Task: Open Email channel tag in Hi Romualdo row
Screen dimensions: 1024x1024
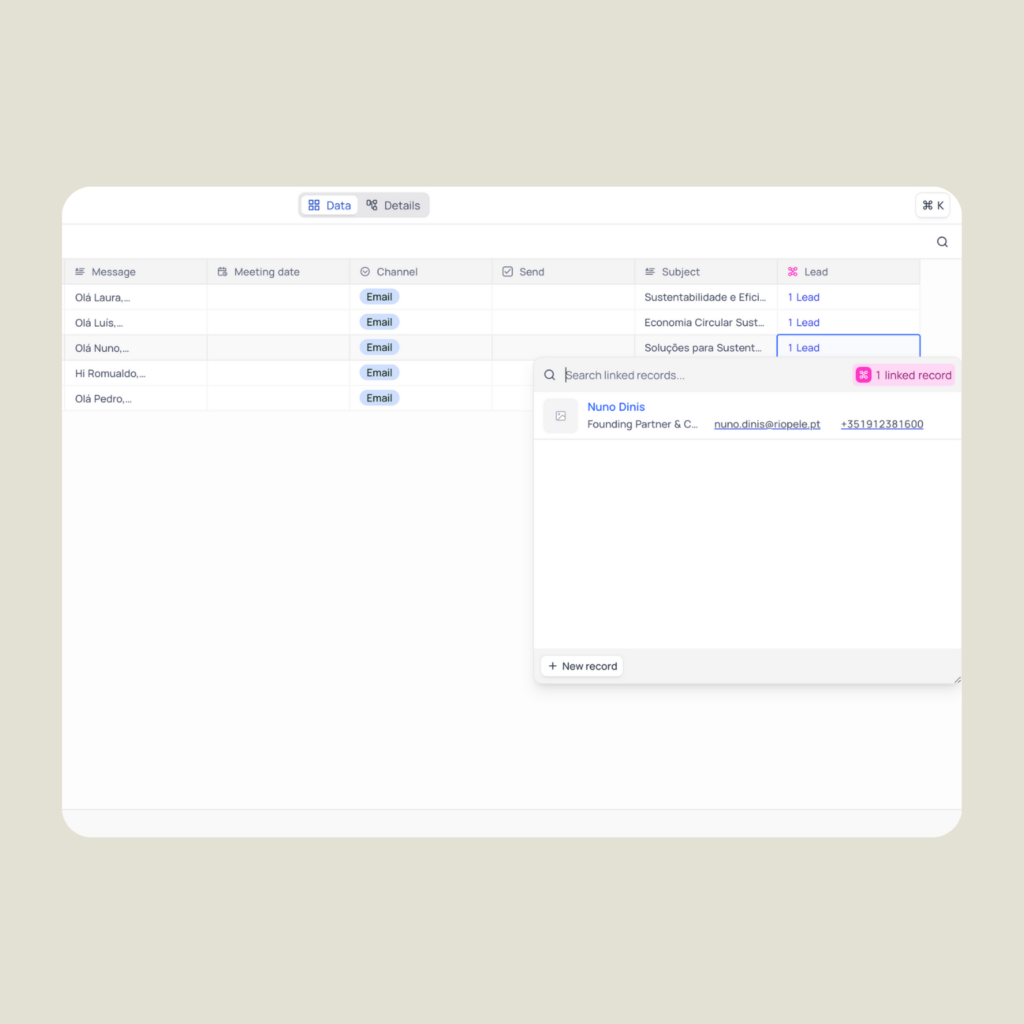Action: coord(379,373)
